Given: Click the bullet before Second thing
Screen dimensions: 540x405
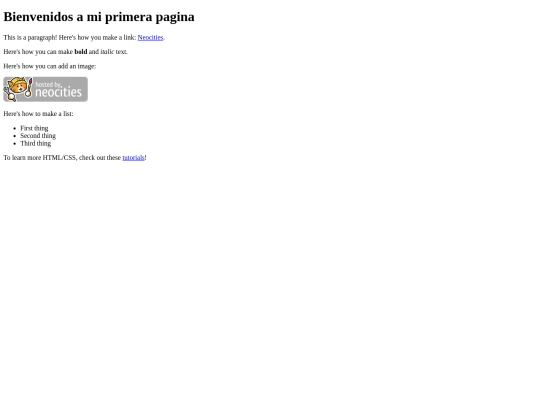Looking at the screenshot, I should click(14, 136).
